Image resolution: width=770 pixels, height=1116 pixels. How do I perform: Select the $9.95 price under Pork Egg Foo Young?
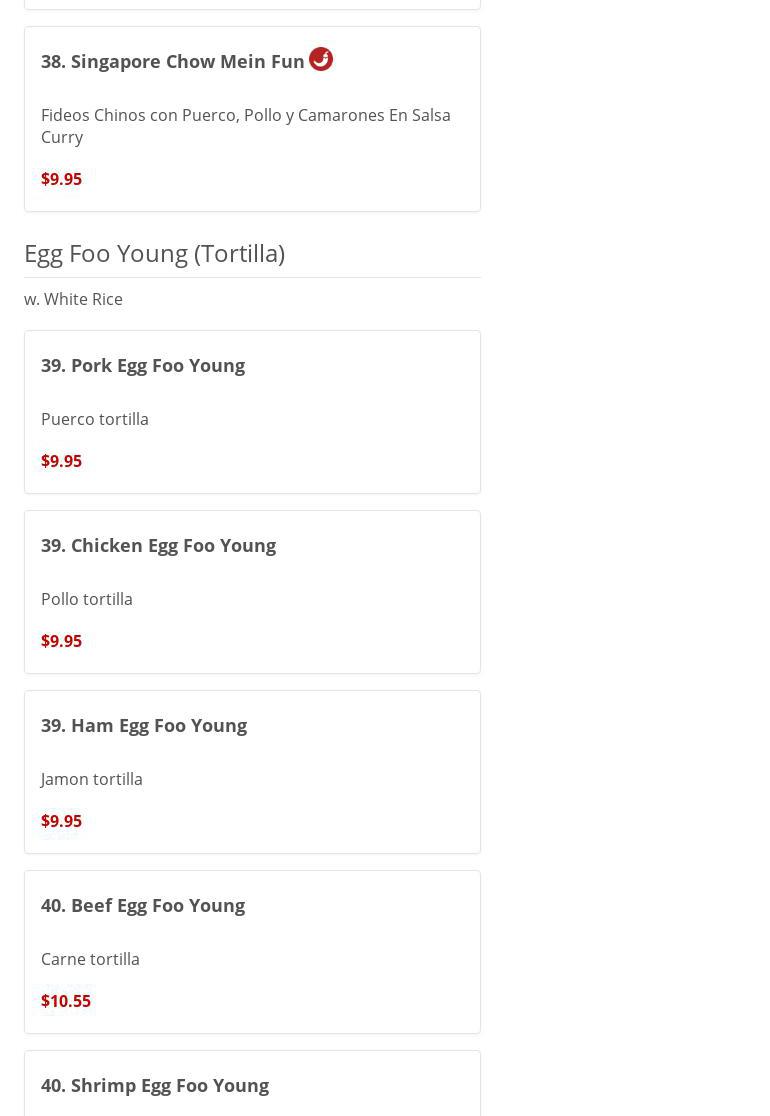61,461
